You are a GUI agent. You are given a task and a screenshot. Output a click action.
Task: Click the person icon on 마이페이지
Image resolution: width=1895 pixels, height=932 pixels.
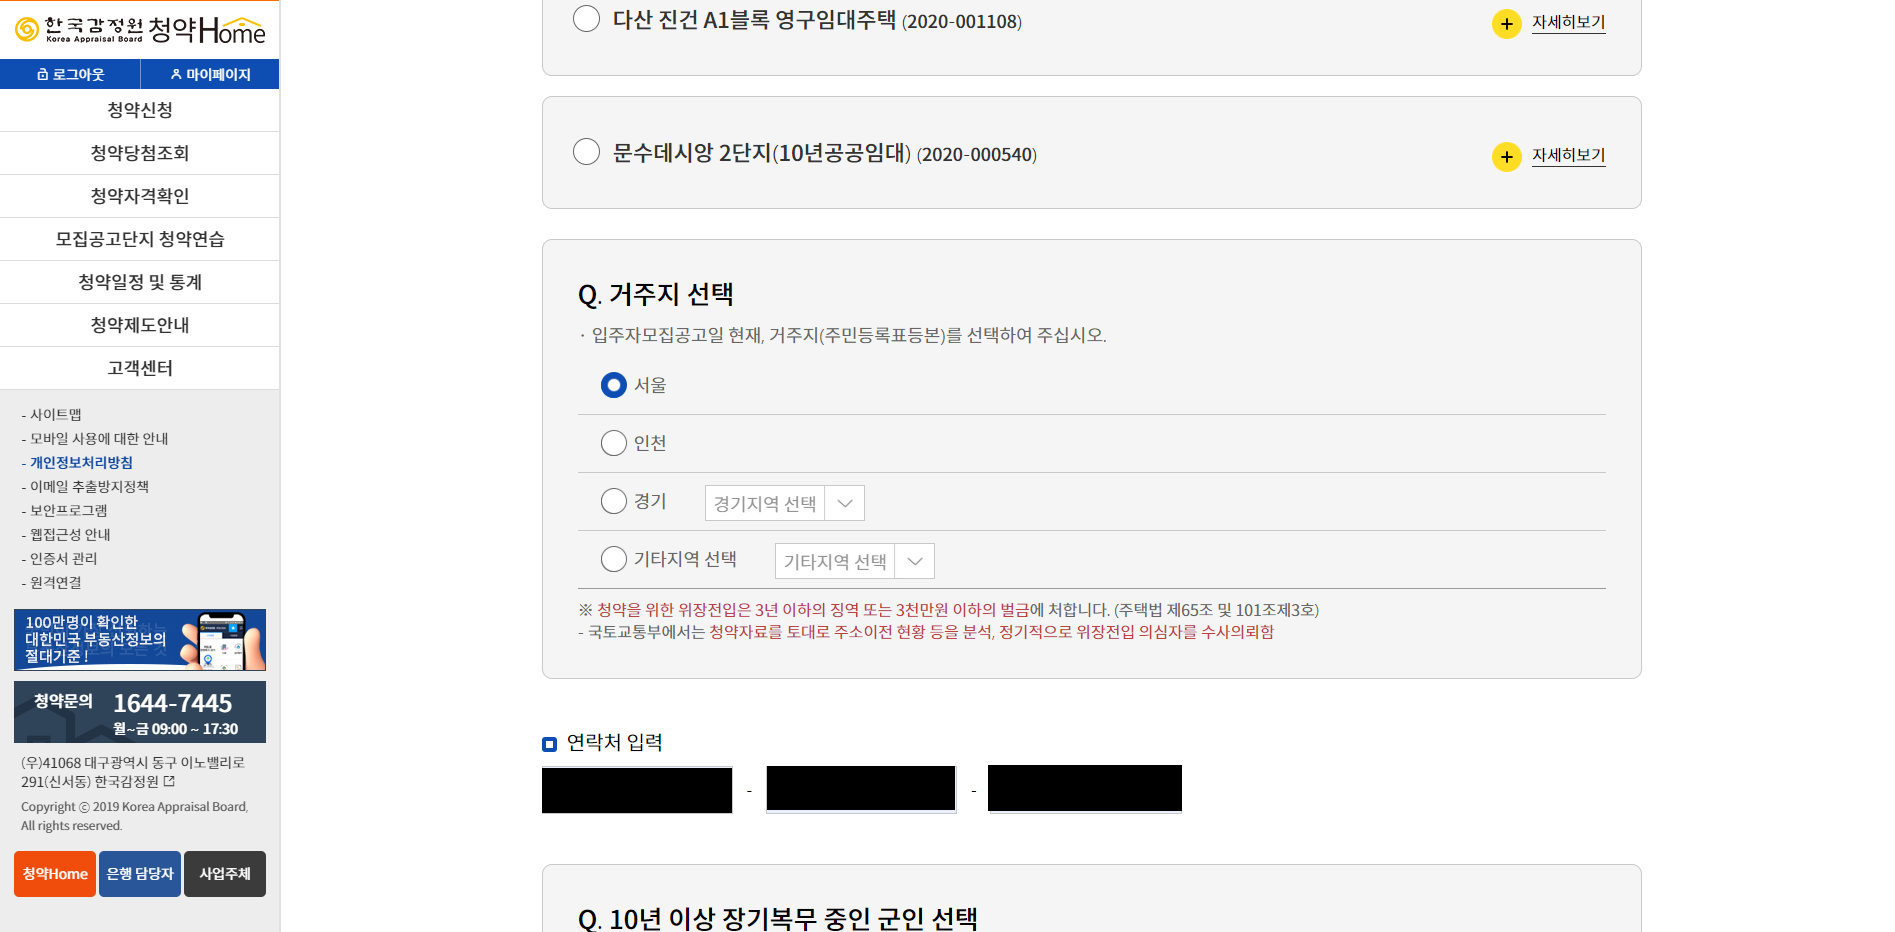coord(176,73)
